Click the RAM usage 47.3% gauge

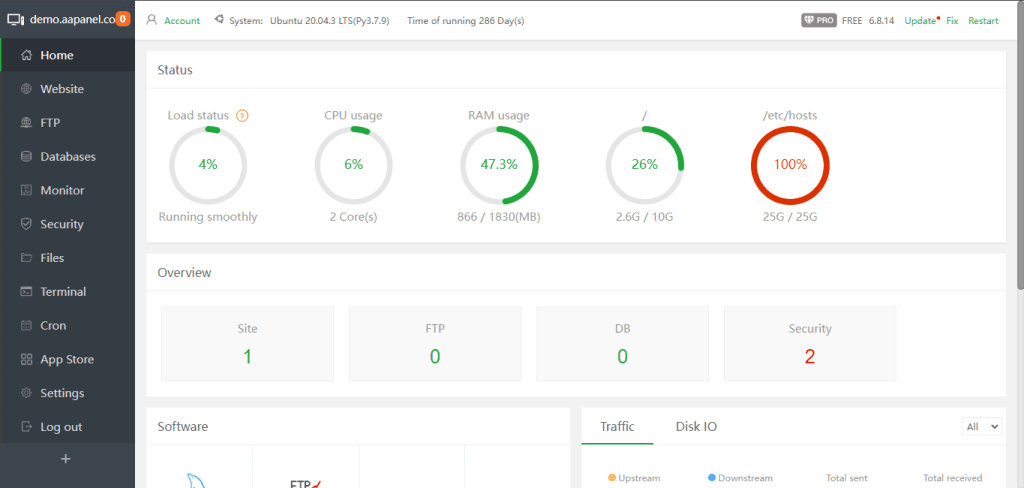[x=499, y=165]
